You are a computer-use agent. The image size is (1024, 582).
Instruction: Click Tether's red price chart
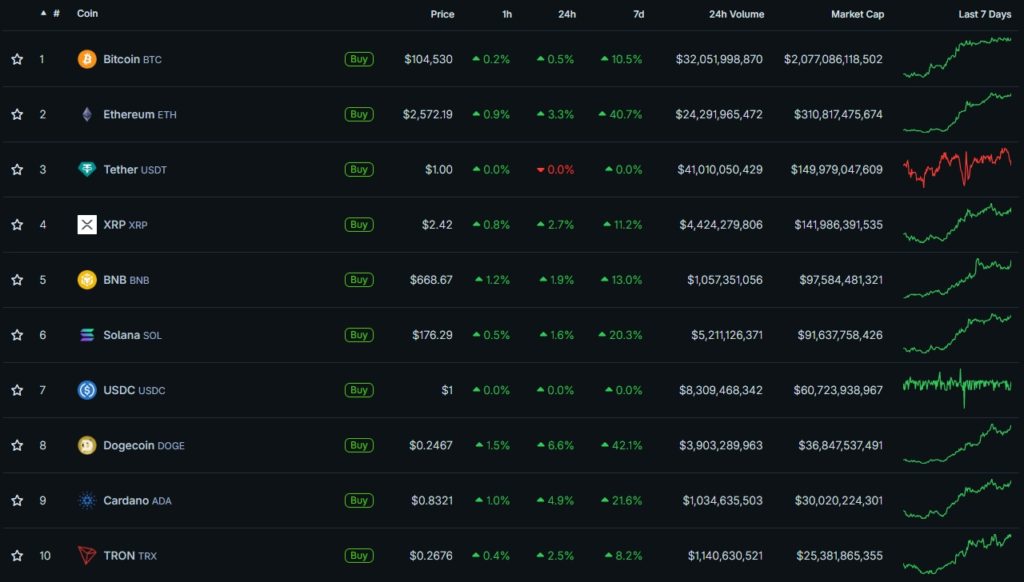(955, 169)
